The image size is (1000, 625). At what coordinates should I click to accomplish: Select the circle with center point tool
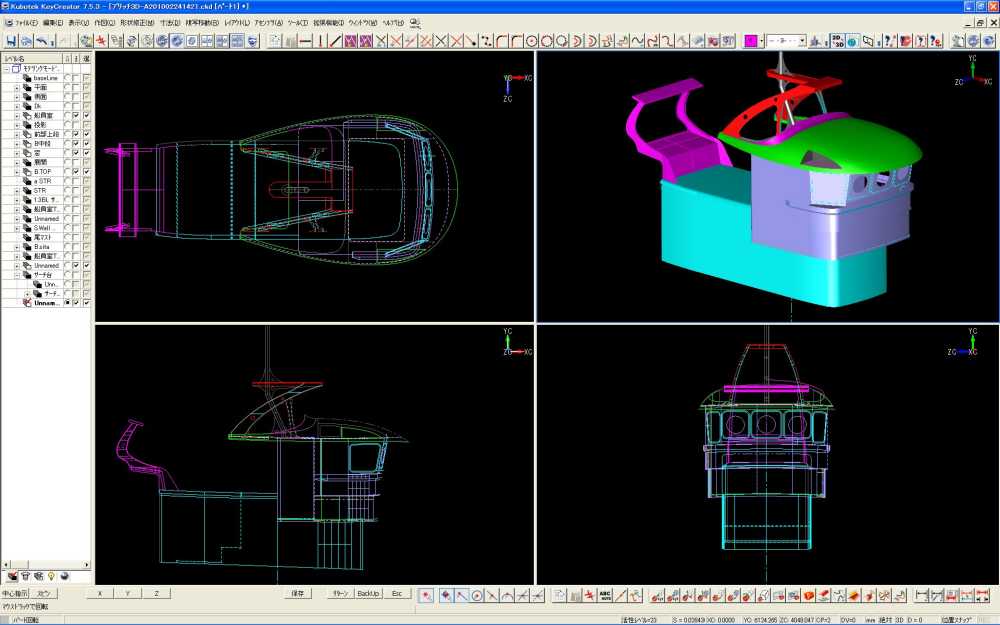tap(532, 41)
